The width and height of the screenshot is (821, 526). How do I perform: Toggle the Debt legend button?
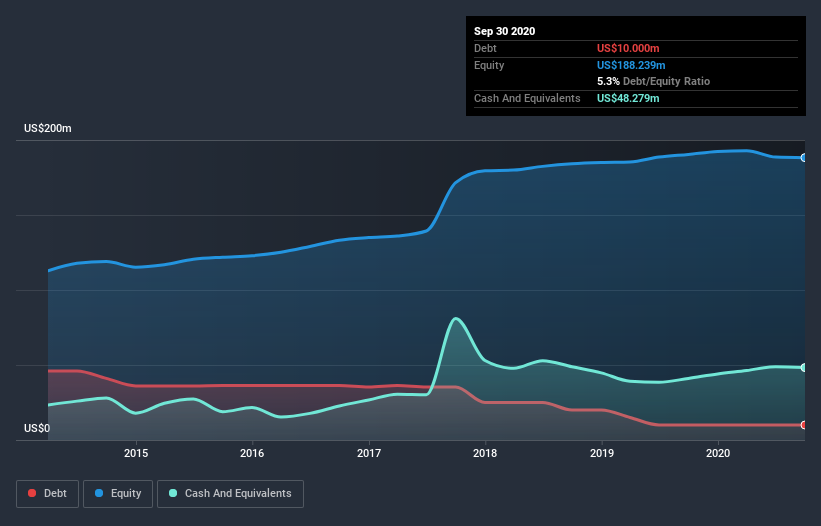pyautogui.click(x=47, y=494)
